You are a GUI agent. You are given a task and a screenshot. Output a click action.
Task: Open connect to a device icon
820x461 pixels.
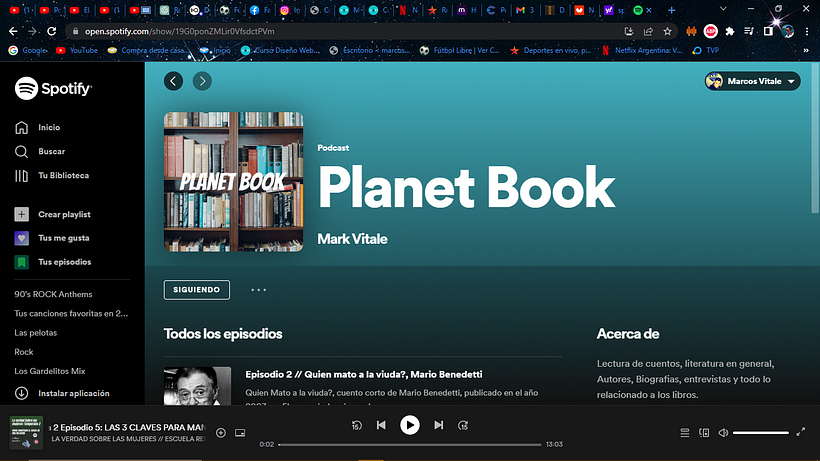[x=704, y=433]
